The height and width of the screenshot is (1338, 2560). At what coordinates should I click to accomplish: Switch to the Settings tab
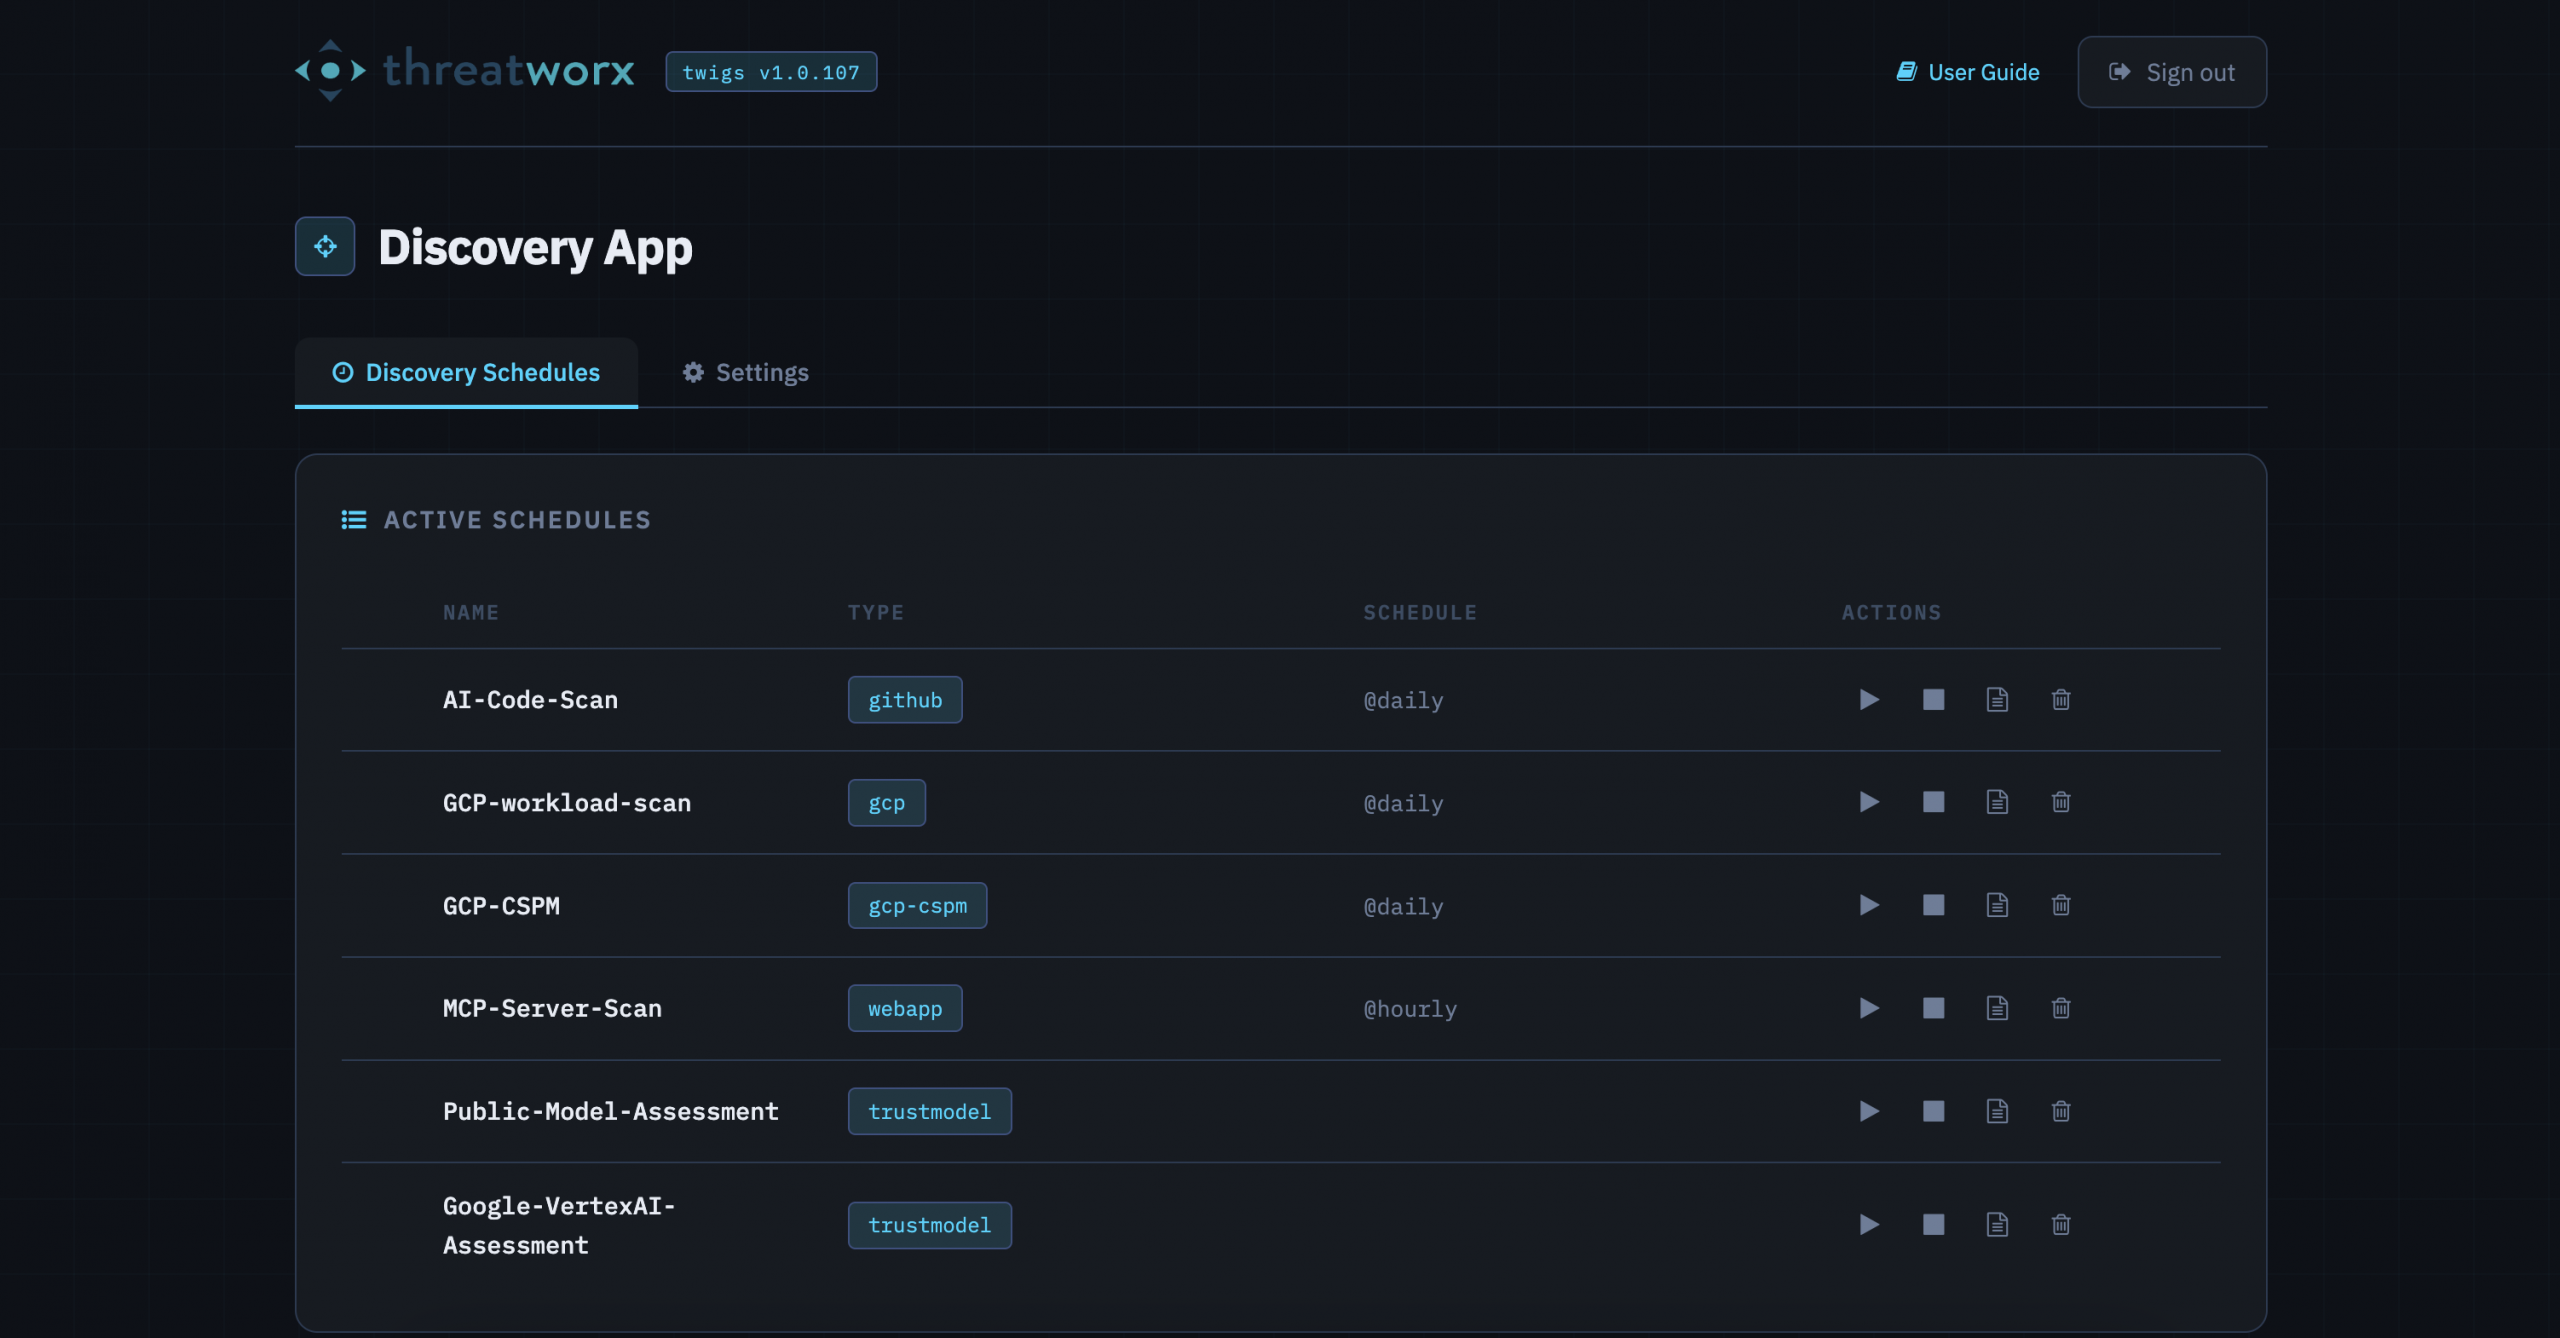746,373
